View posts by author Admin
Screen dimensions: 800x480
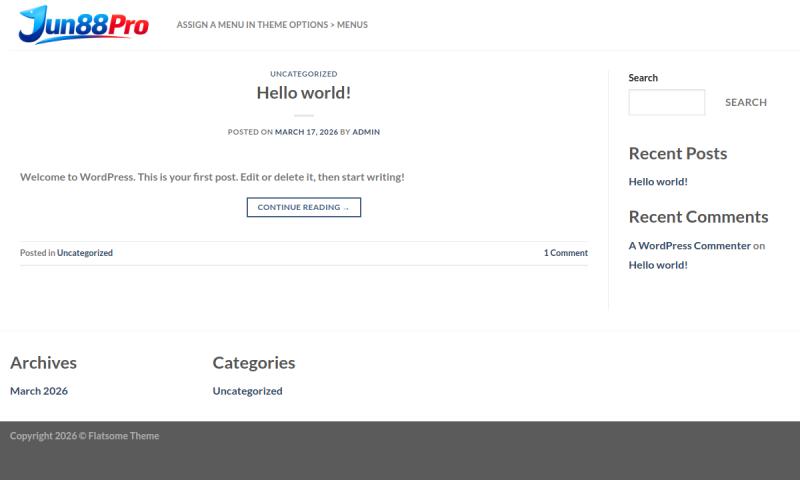coord(366,132)
